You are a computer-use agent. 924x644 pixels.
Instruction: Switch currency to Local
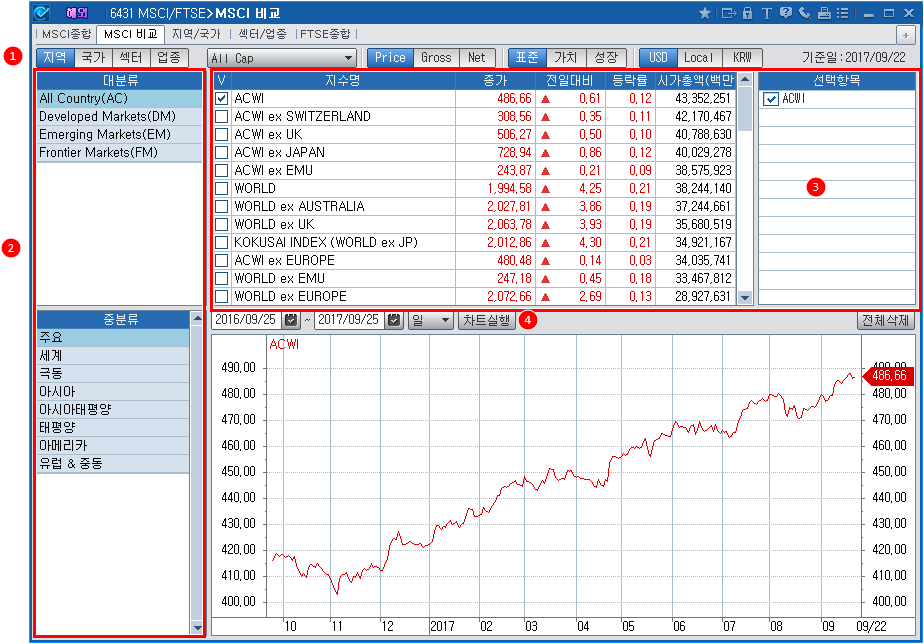[x=699, y=58]
